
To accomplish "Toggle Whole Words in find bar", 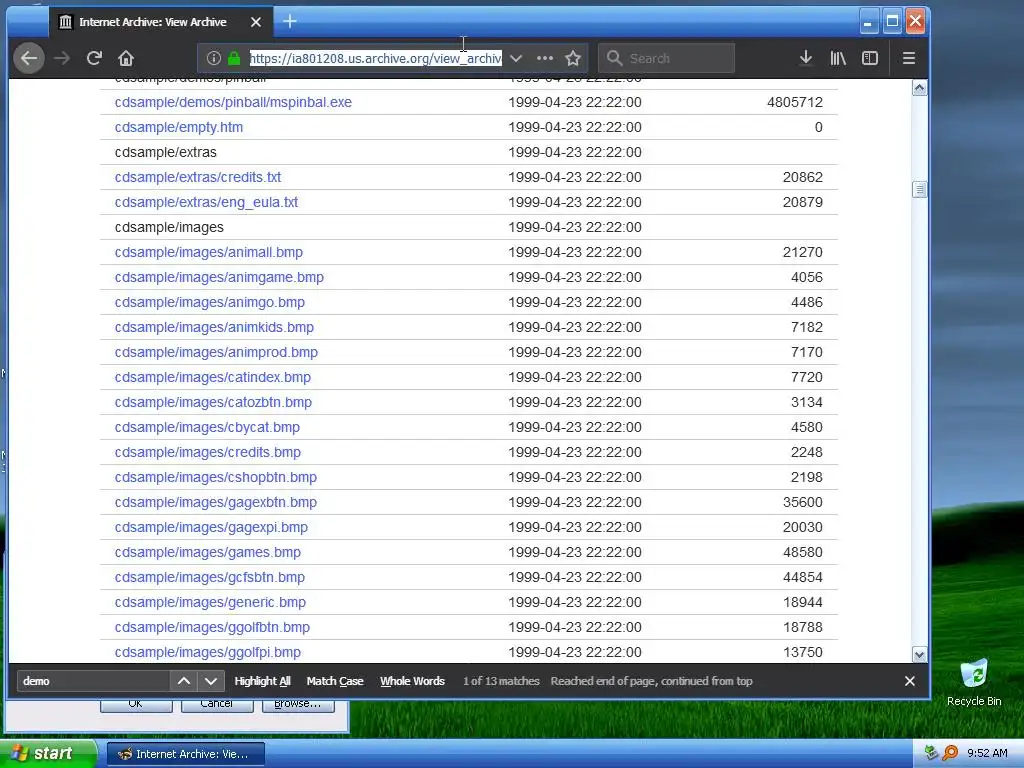I will [x=412, y=680].
